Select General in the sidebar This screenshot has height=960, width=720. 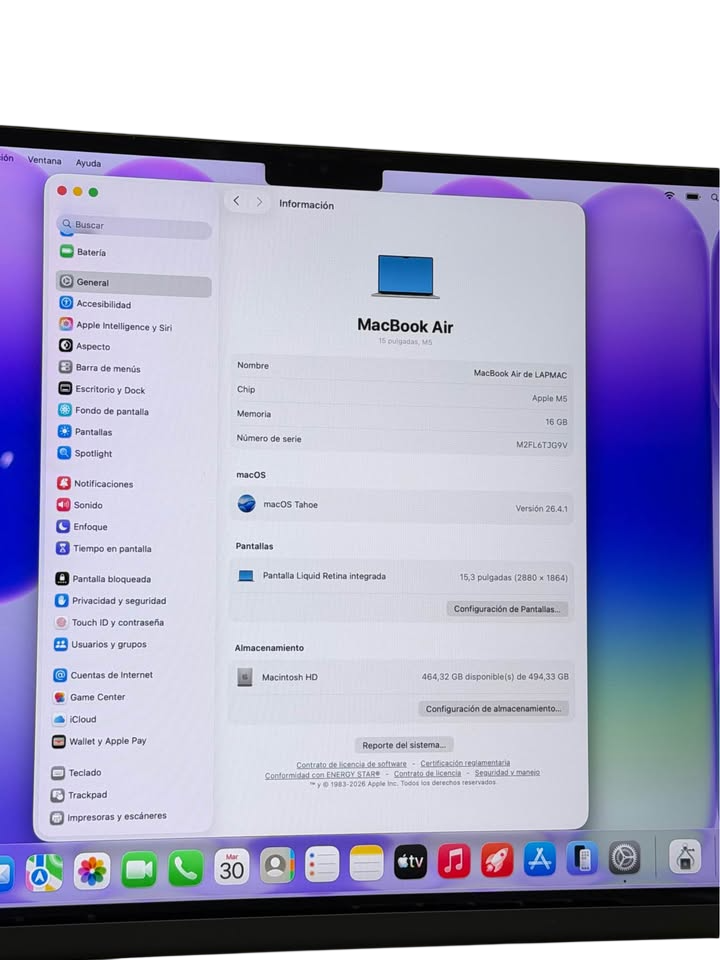[x=133, y=282]
